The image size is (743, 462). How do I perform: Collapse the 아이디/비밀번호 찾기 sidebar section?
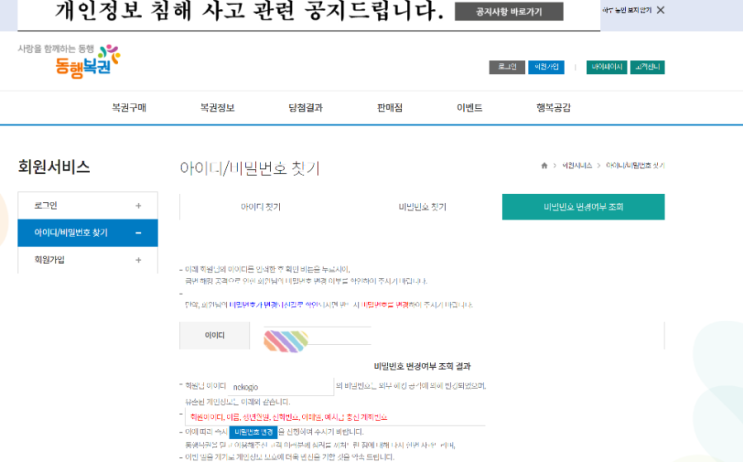coord(138,233)
